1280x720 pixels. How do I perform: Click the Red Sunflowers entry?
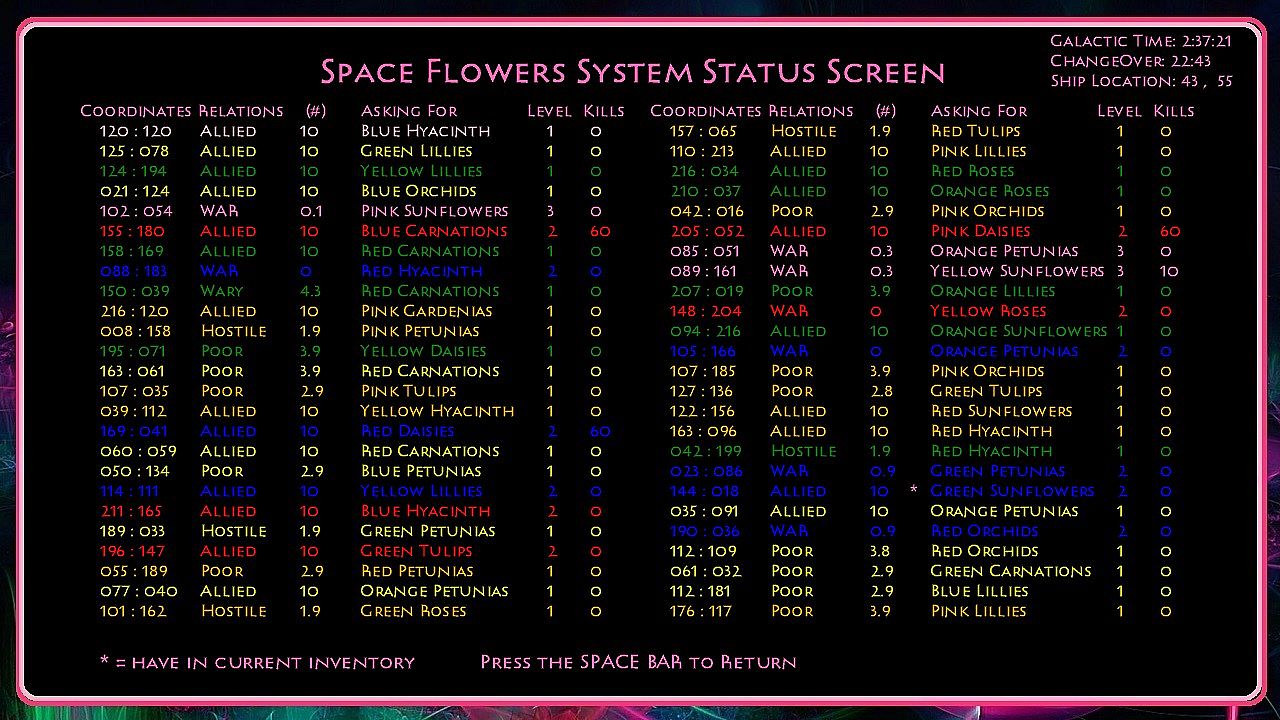(x=1001, y=411)
